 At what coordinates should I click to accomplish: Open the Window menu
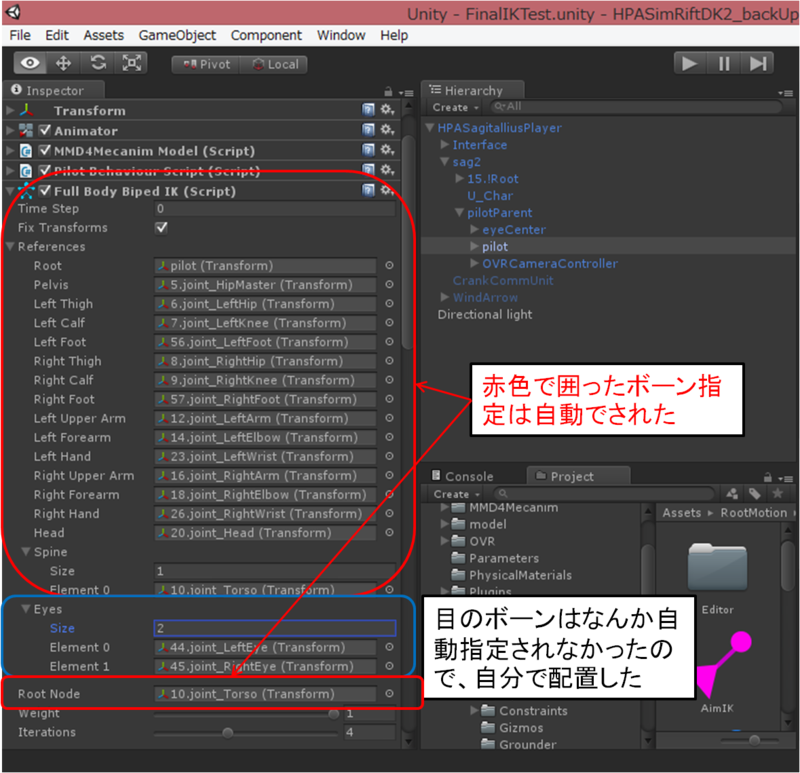pos(341,35)
